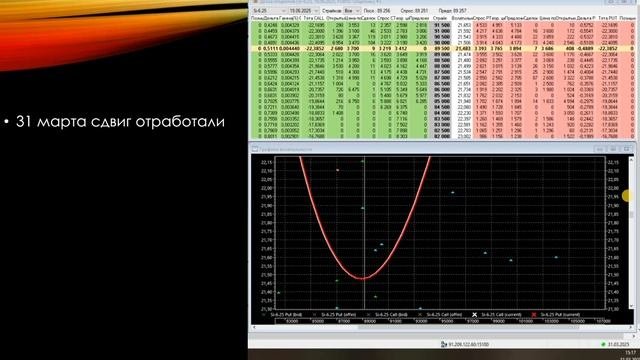This screenshot has height=360, width=640.
Task: Select the Si-6.25 Call (bid) legend entry
Action: tap(391, 315)
